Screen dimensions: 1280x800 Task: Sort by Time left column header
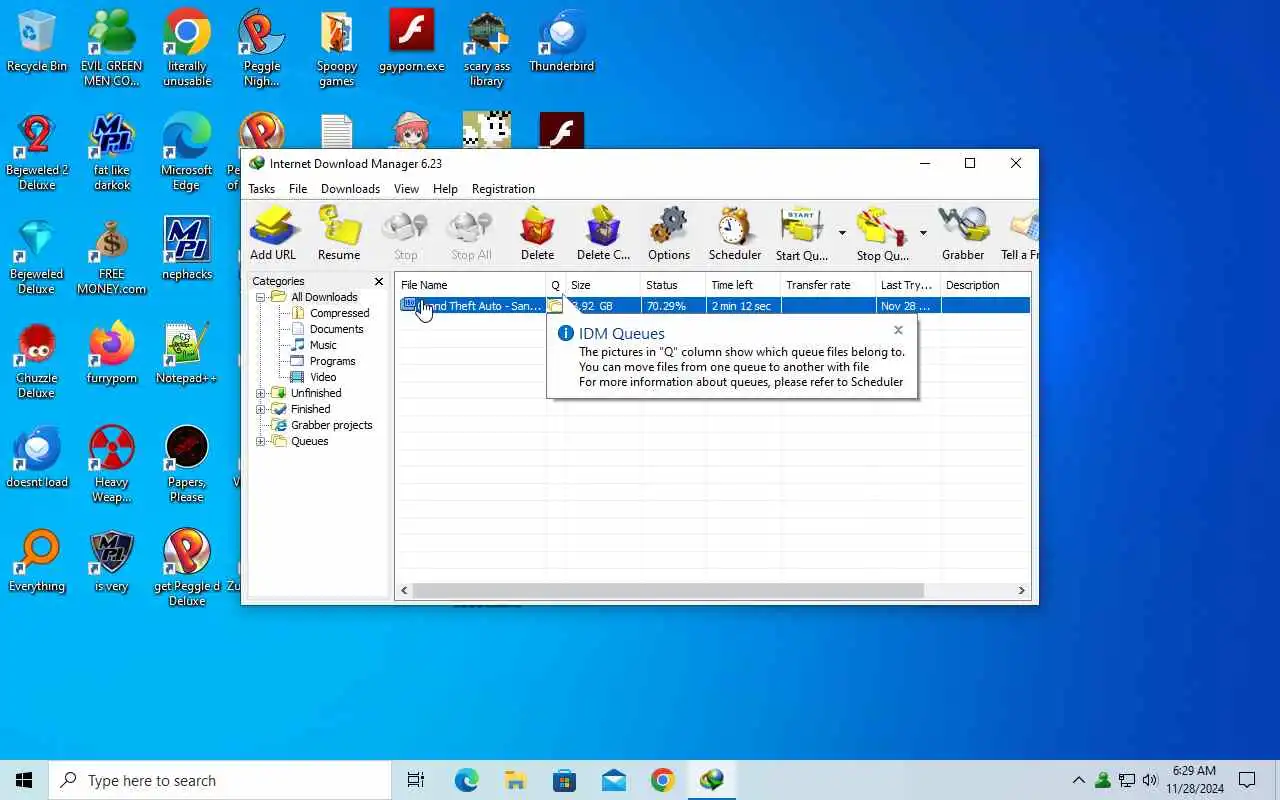pyautogui.click(x=743, y=285)
